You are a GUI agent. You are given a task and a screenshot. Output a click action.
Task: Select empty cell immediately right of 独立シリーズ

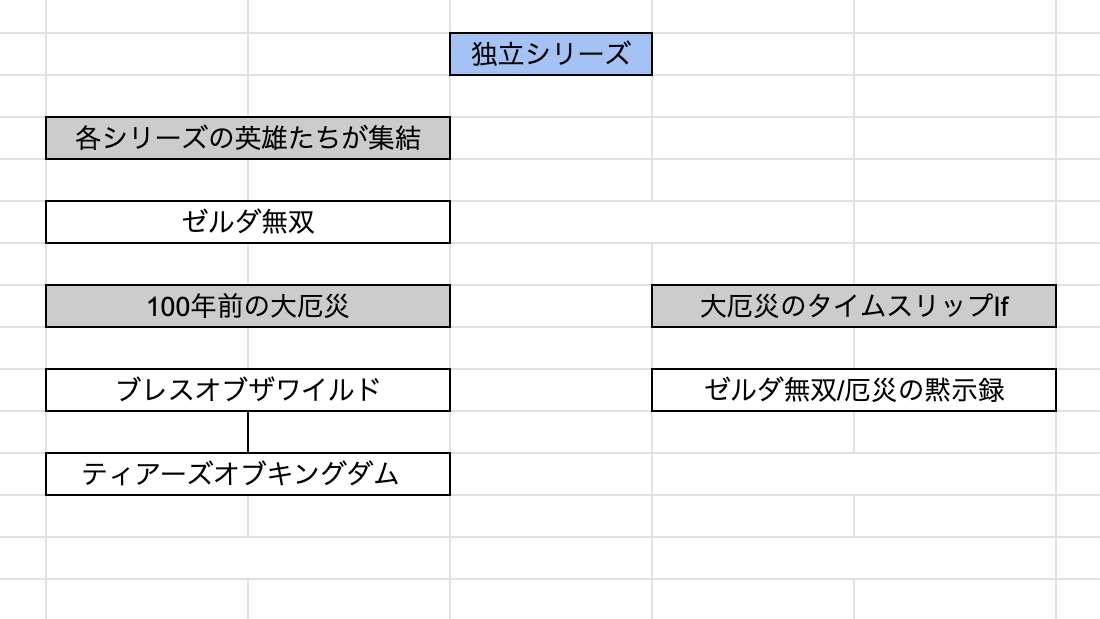coord(753,54)
